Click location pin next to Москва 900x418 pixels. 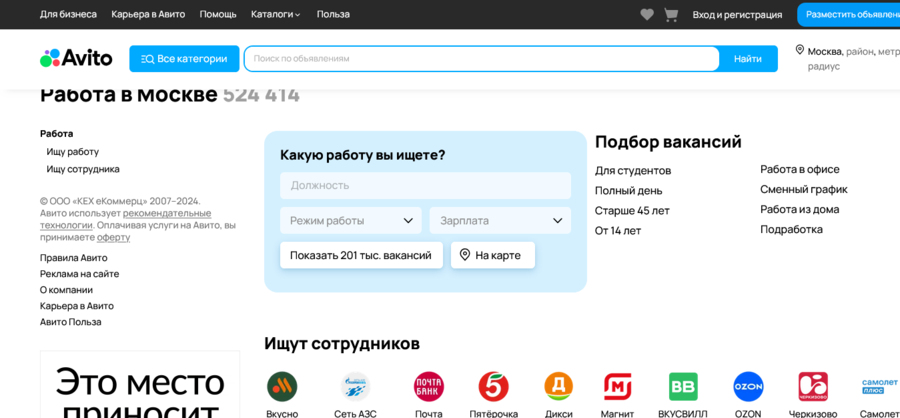pos(800,50)
